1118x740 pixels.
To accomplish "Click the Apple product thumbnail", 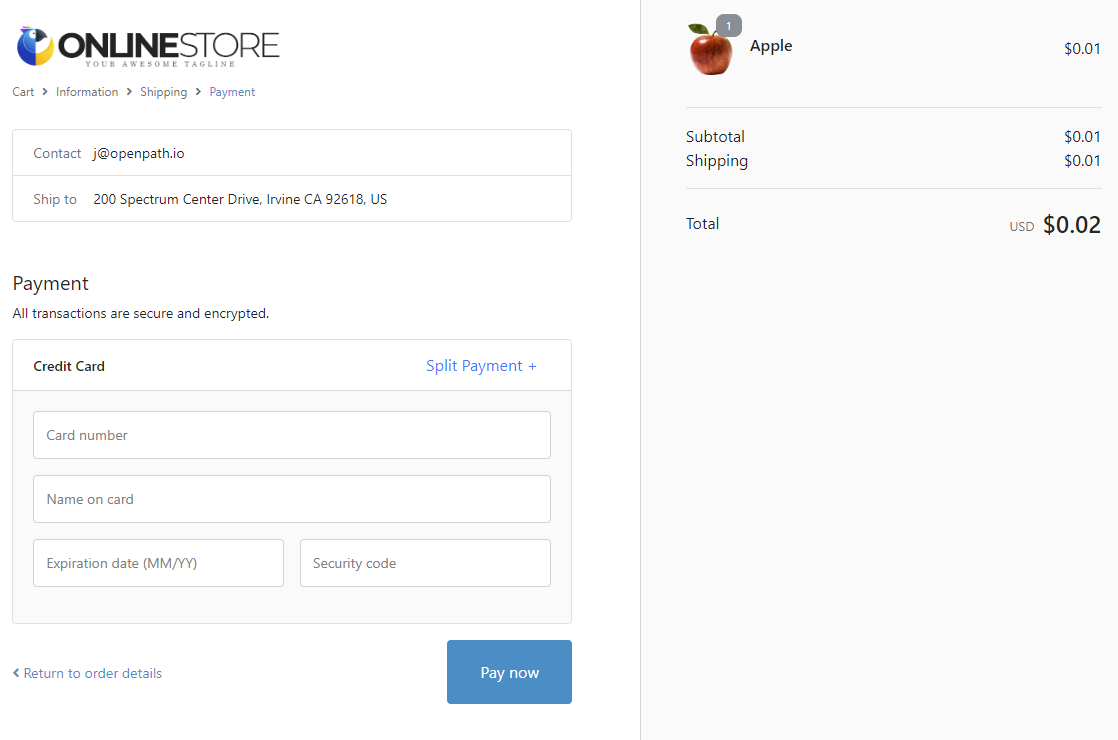I will [710, 49].
